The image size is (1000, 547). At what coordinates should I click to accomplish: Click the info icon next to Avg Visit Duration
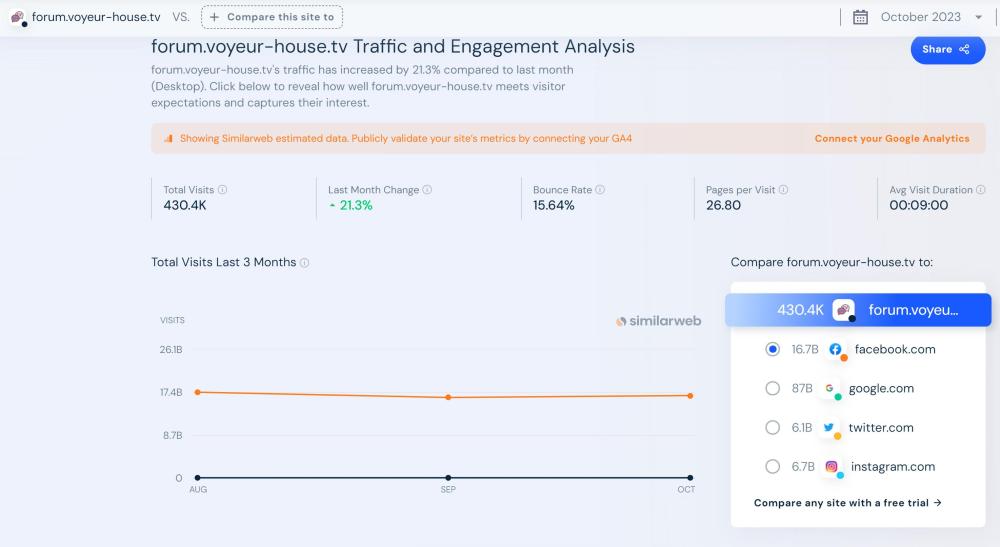(x=980, y=190)
